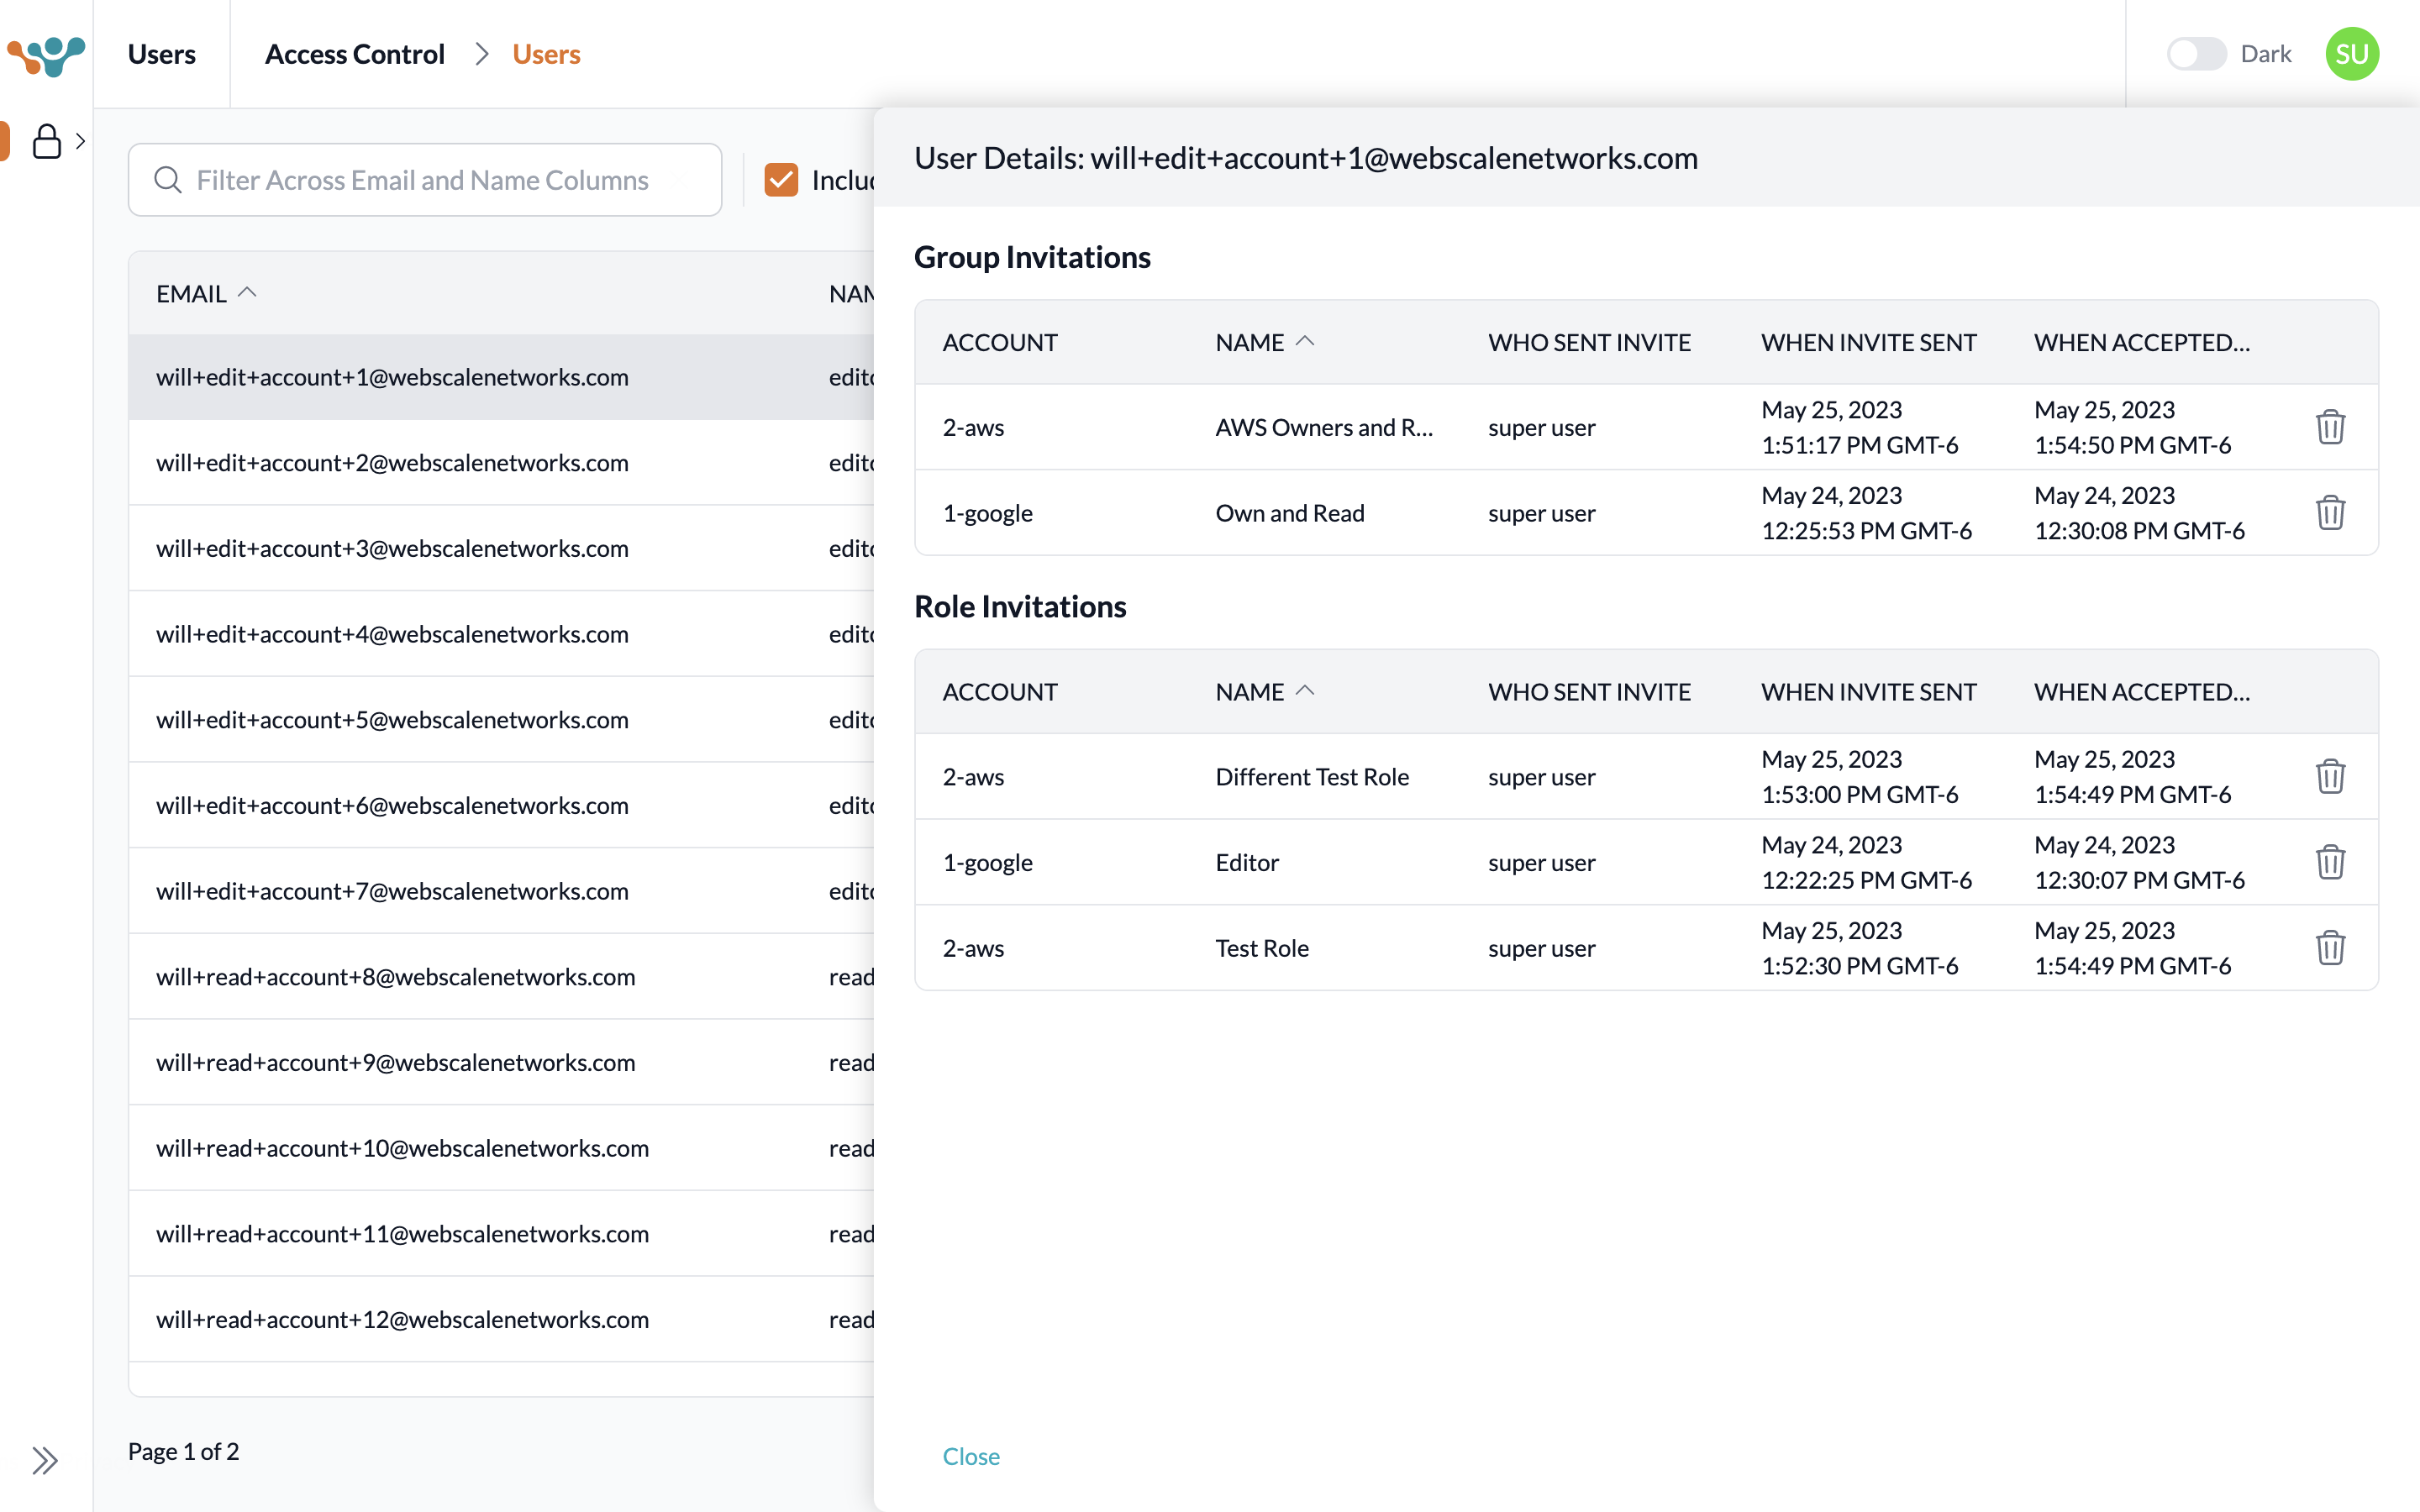Select will+read+account+10 user row
The height and width of the screenshot is (1512, 2420).
402,1148
